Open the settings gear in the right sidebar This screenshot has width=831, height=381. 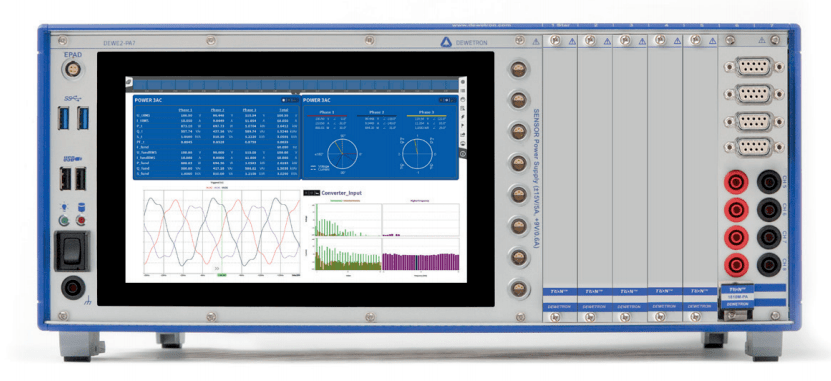pyautogui.click(x=463, y=82)
